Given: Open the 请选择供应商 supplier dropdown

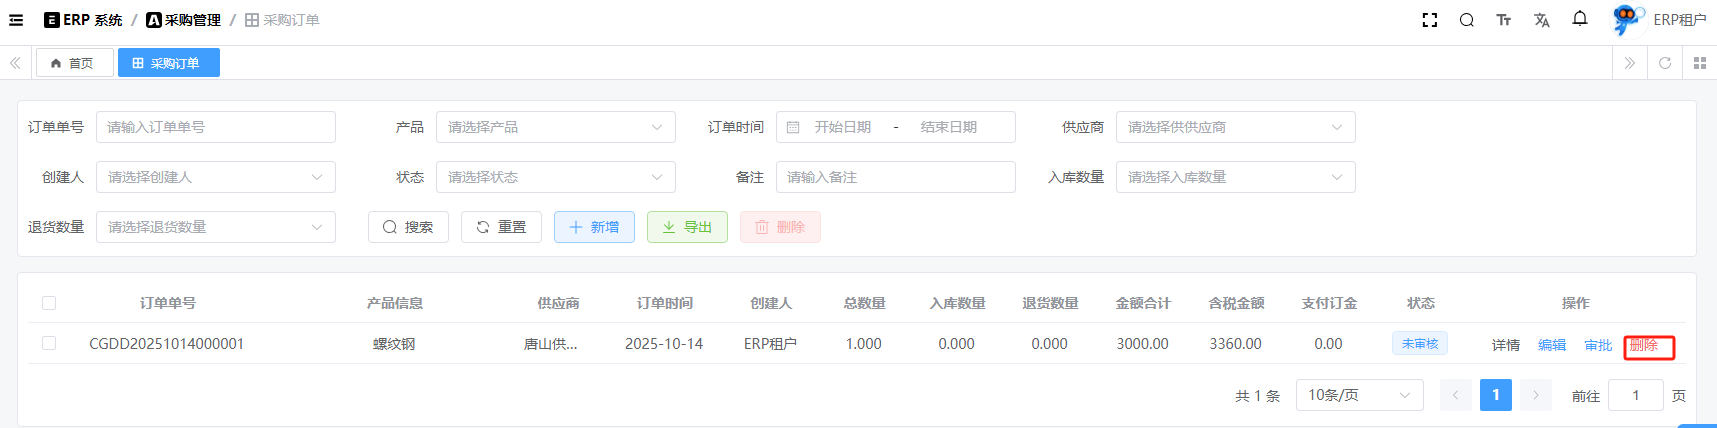Looking at the screenshot, I should click(x=1235, y=127).
